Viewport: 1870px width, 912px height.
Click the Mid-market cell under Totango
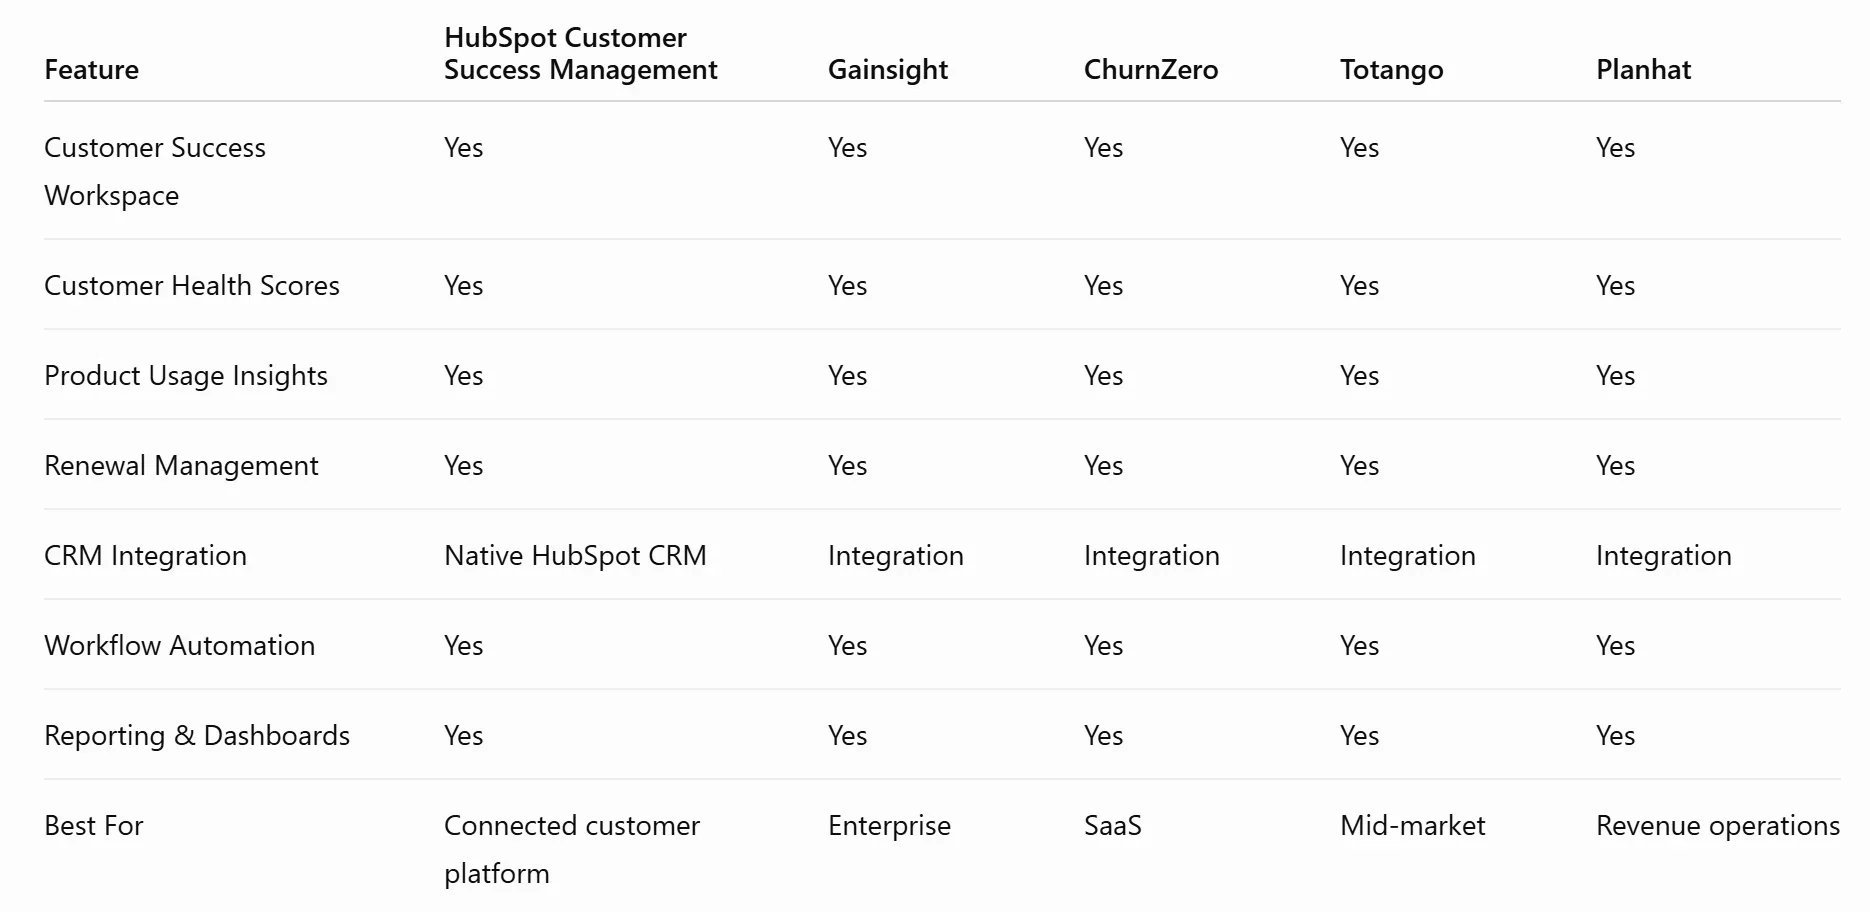[x=1412, y=825]
